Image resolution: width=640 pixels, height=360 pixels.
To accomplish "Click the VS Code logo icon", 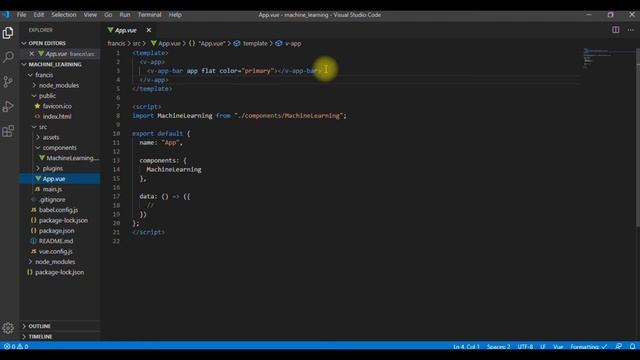I will coord(6,15).
